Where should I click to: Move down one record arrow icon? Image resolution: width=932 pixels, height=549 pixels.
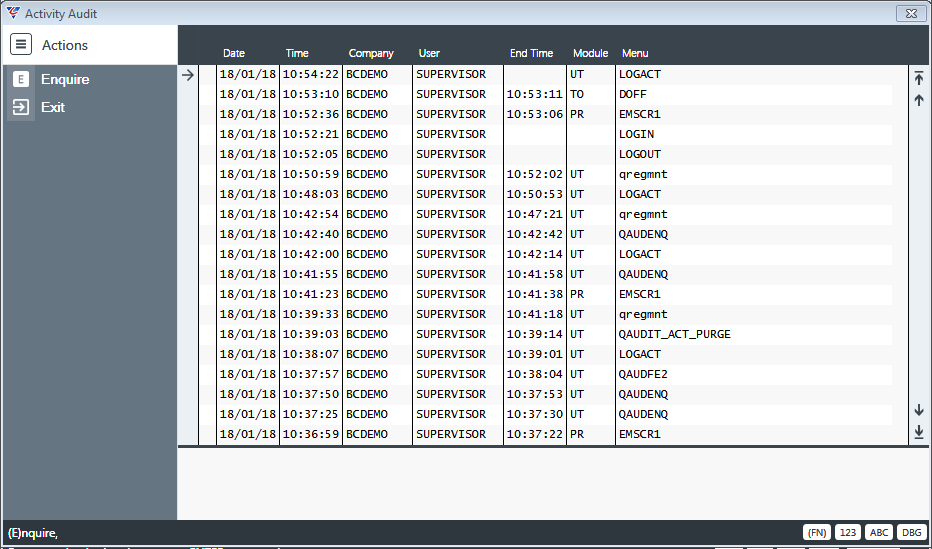point(919,410)
